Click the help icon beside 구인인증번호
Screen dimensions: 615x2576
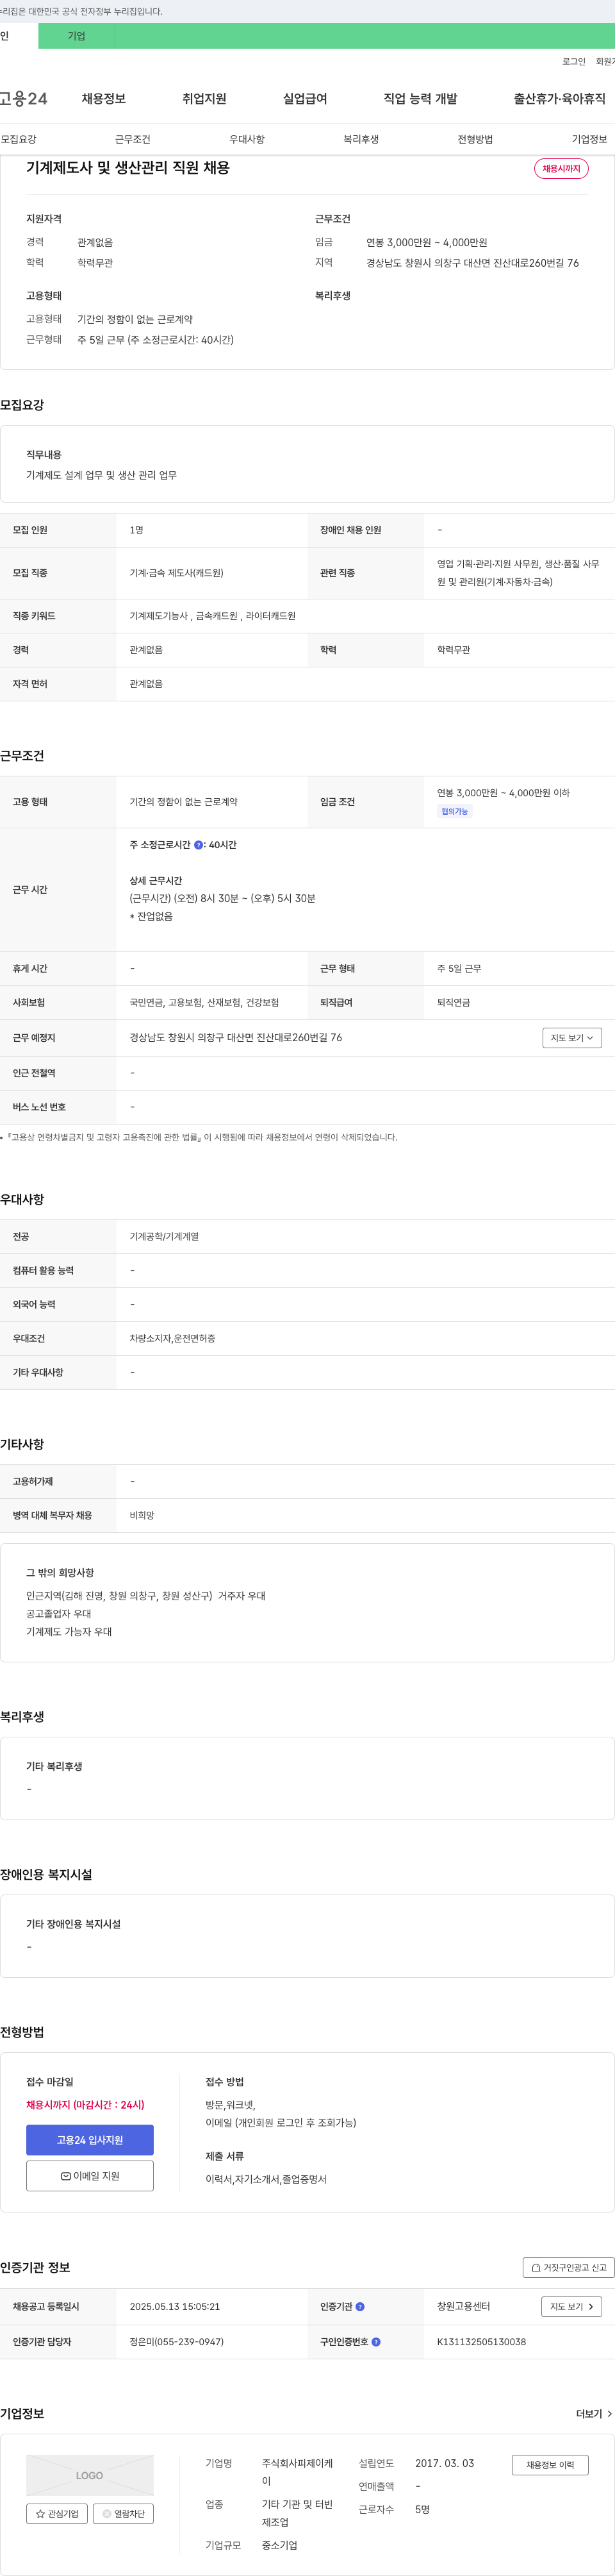point(376,2342)
